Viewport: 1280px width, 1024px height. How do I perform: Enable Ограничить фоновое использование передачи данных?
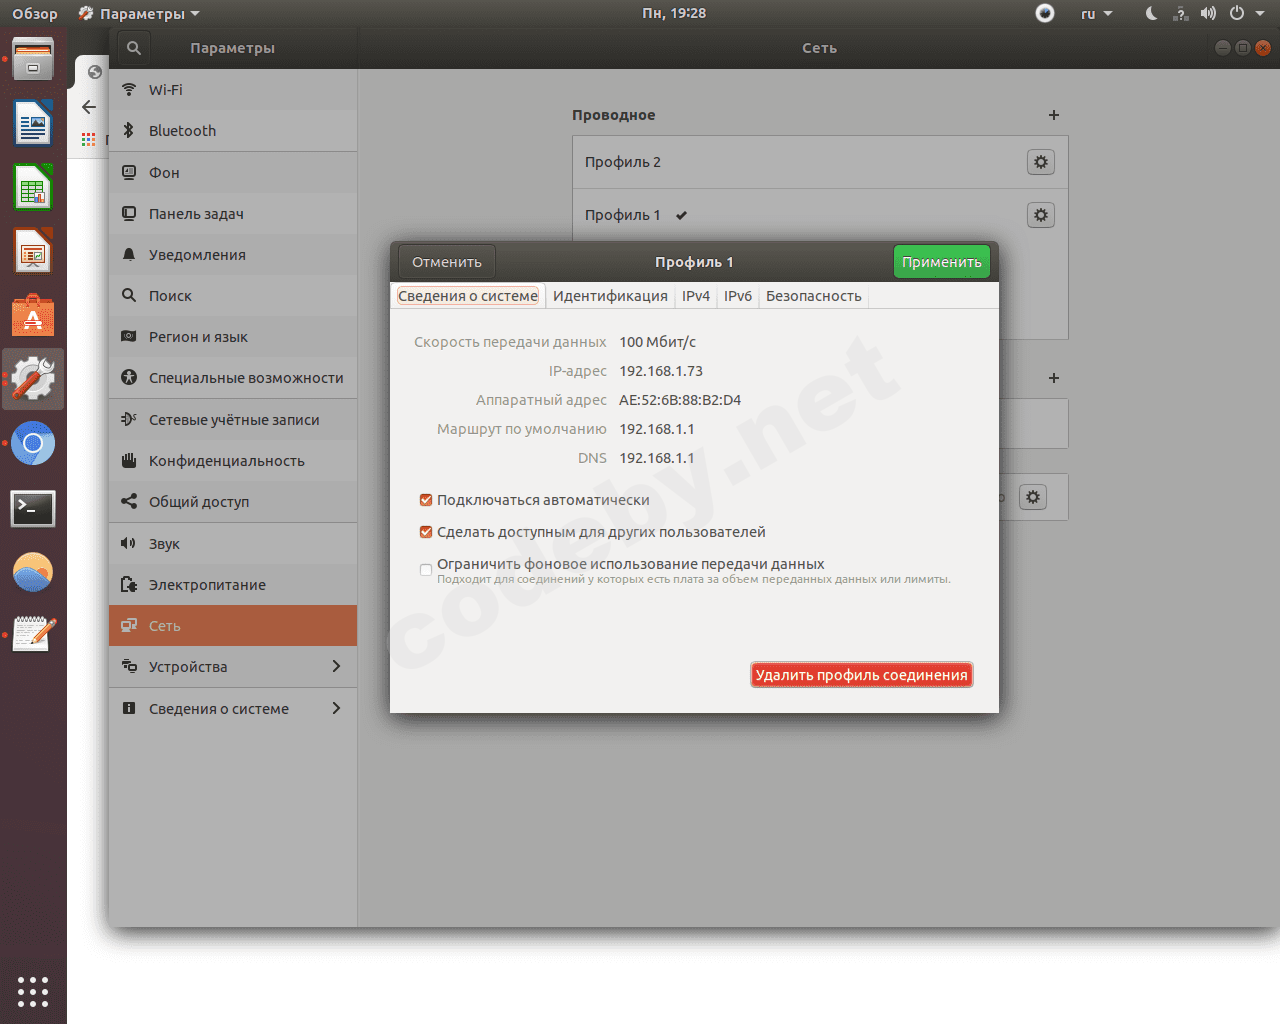pos(426,570)
